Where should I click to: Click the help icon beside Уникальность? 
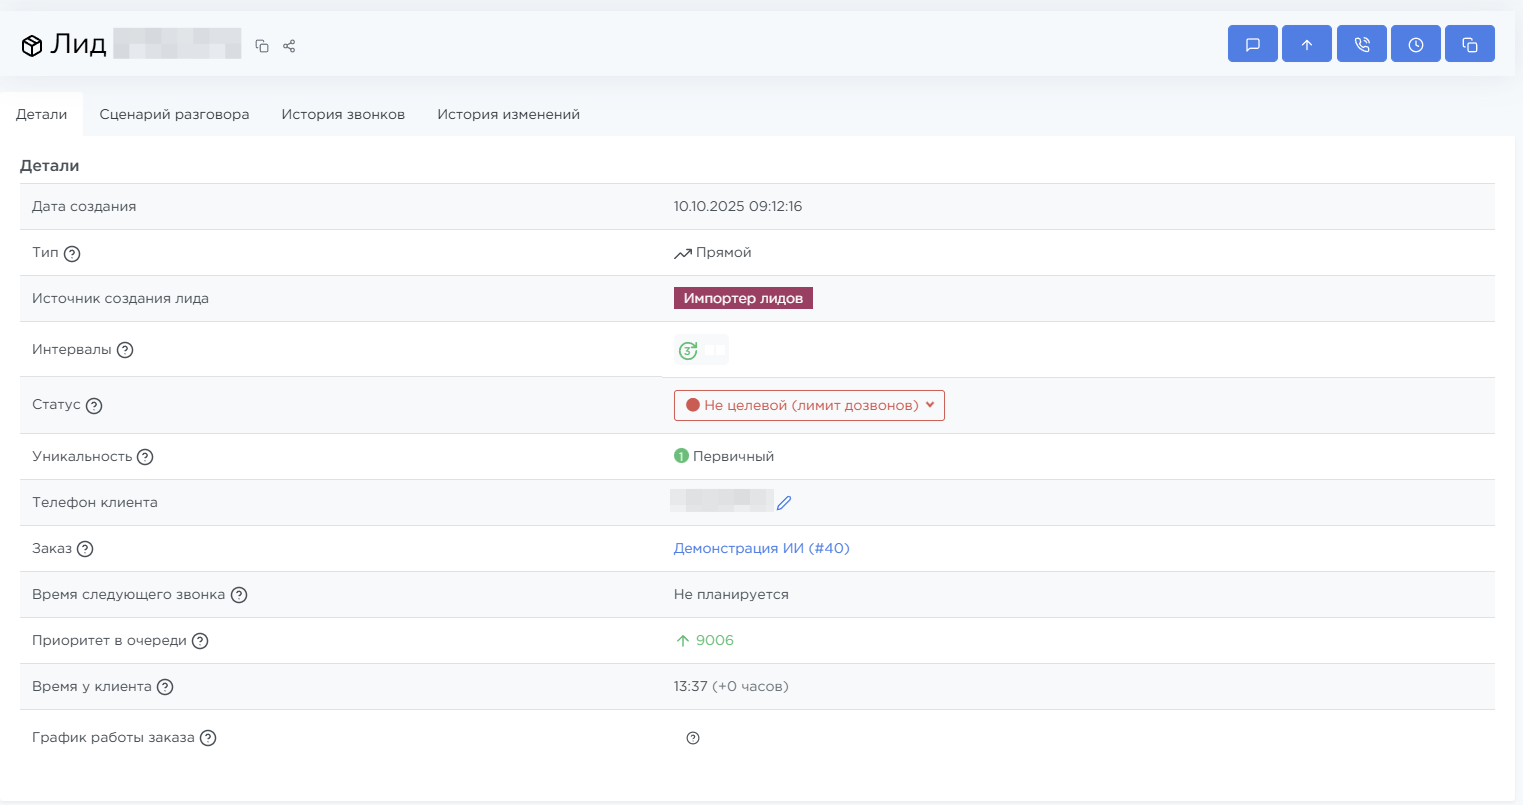[x=145, y=457]
